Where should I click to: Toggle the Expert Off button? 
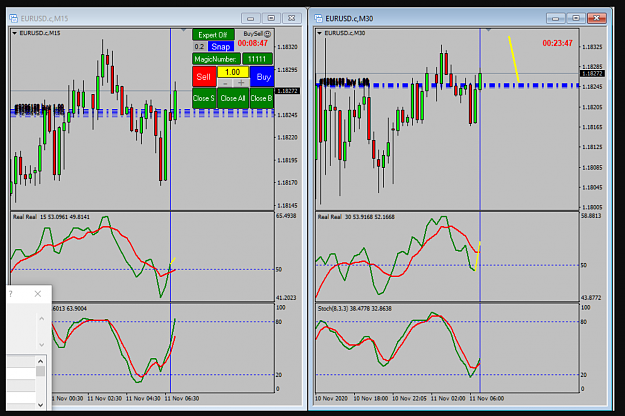pos(213,35)
